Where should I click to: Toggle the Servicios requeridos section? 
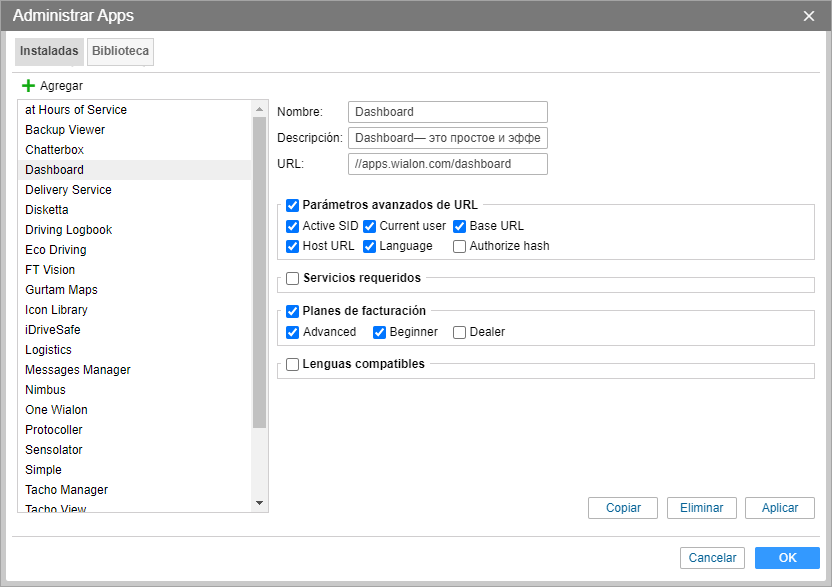click(292, 279)
